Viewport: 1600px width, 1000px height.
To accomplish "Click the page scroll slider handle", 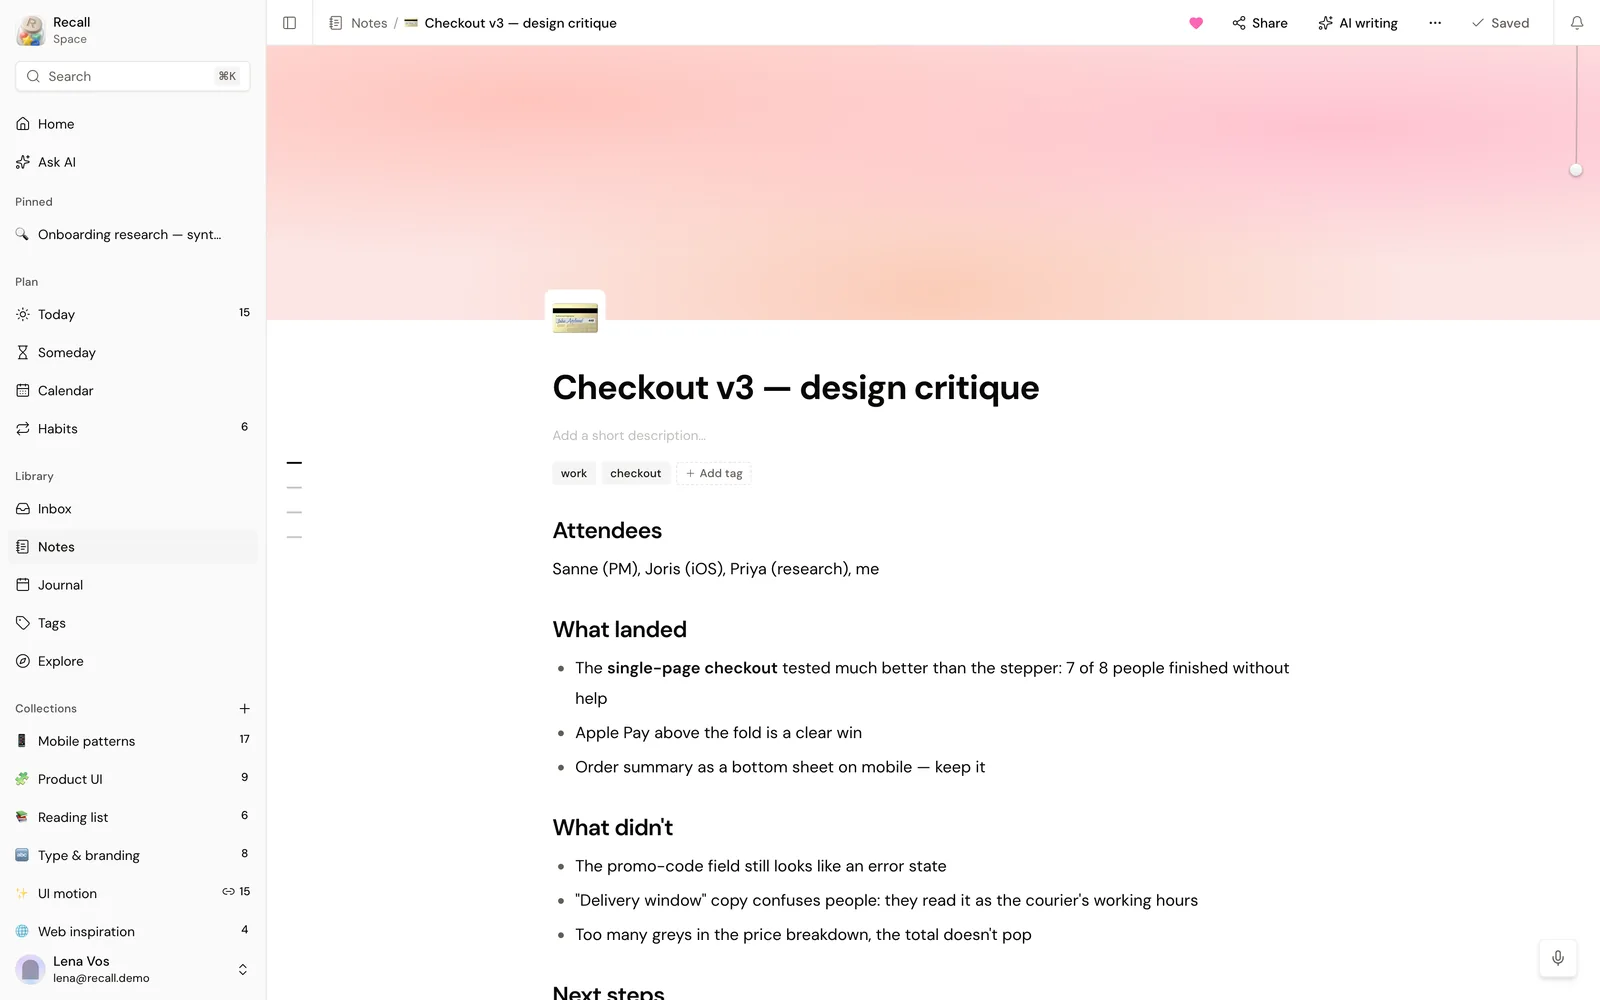I will click(x=1576, y=170).
